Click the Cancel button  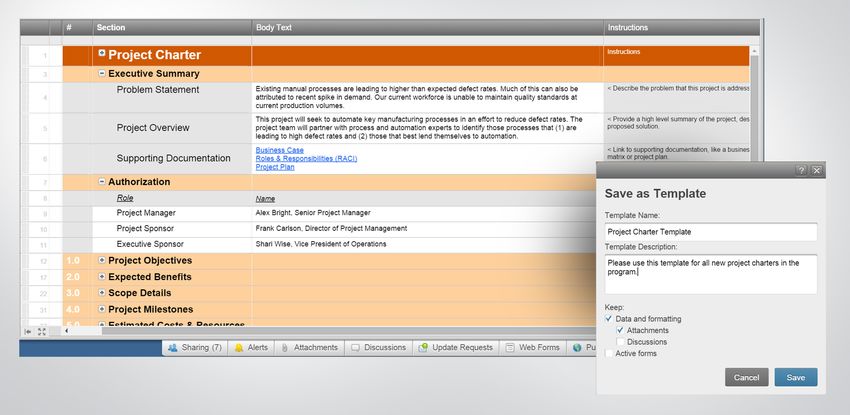pyautogui.click(x=746, y=378)
